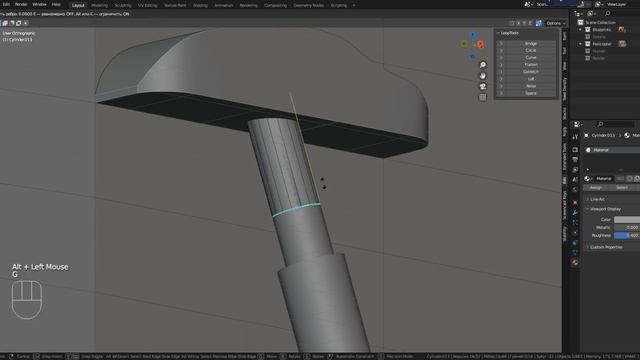Viewport: 640px width, 360px height.
Task: Open the outliner display mode dropdown
Action: tap(579, 13)
